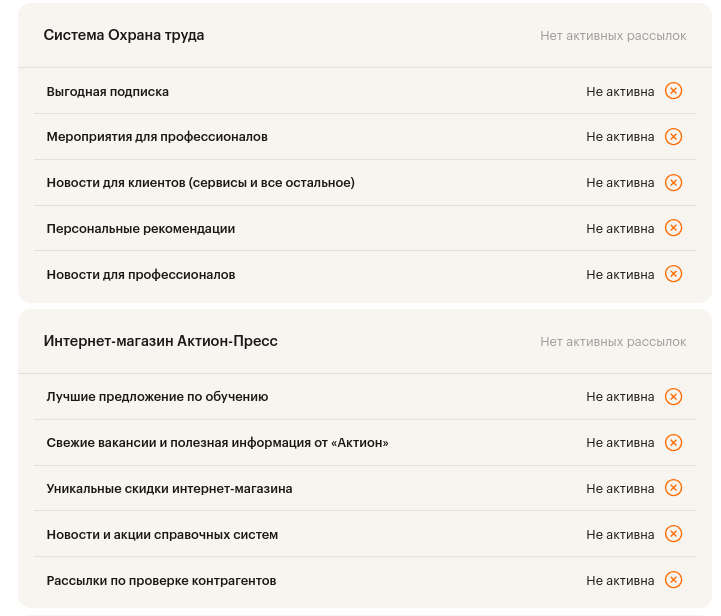Select the Уникальные скидки интернет-магазина label

coord(169,489)
